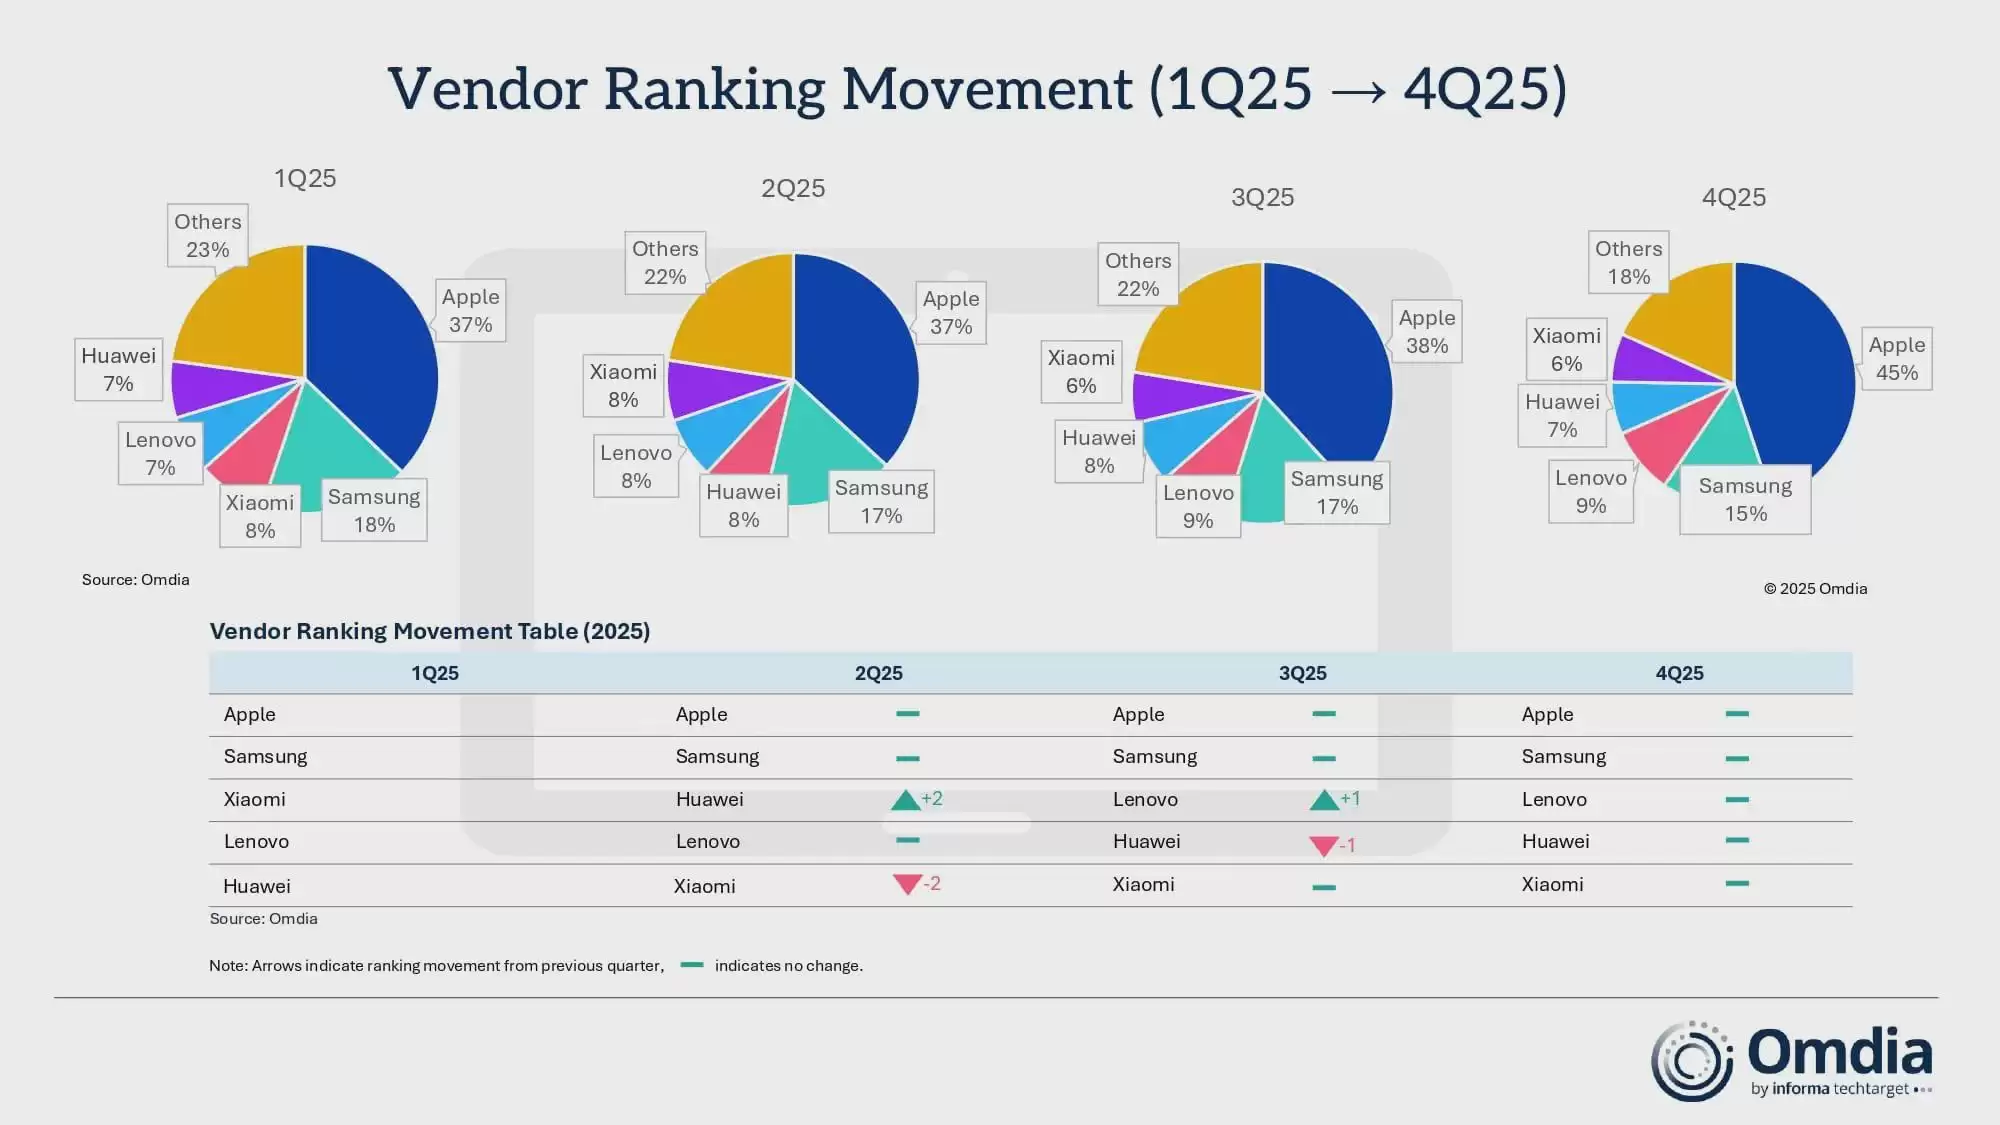Click the no-change dash in the note legend
The image size is (2000, 1125).
point(691,965)
